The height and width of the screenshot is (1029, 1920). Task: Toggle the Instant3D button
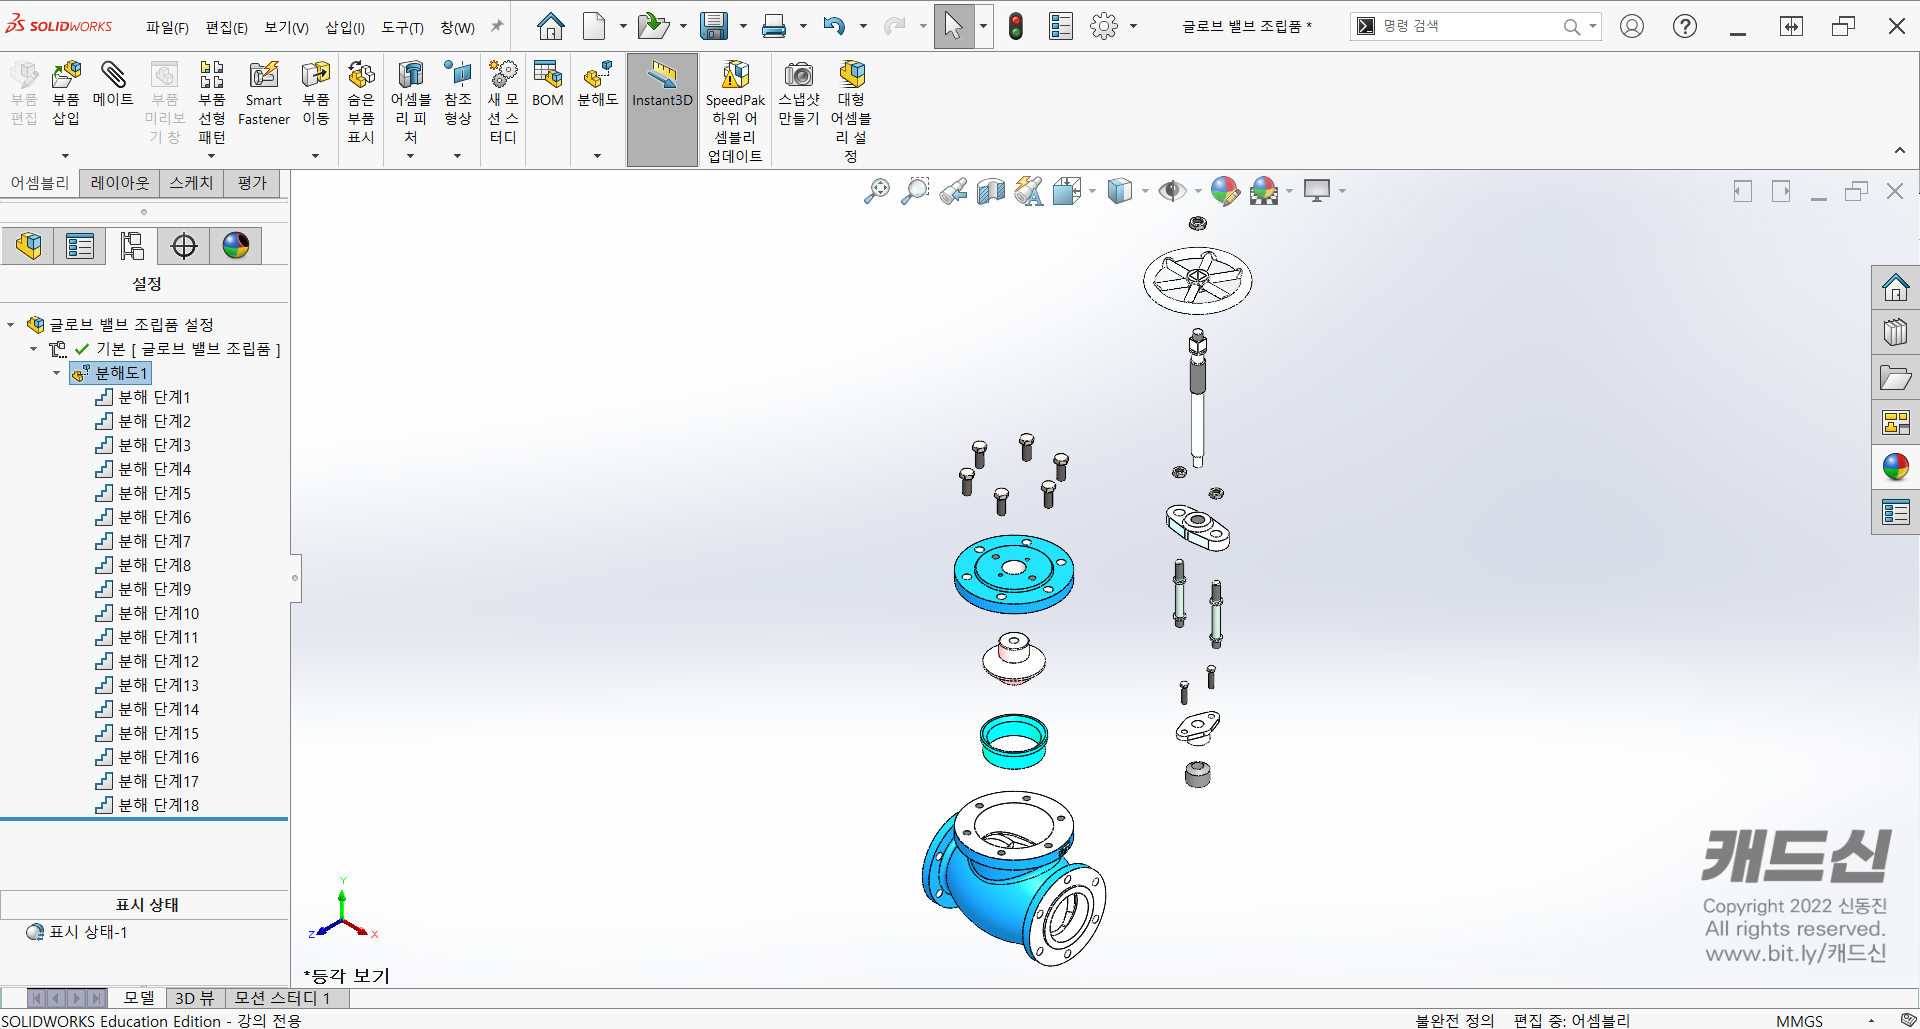point(662,110)
